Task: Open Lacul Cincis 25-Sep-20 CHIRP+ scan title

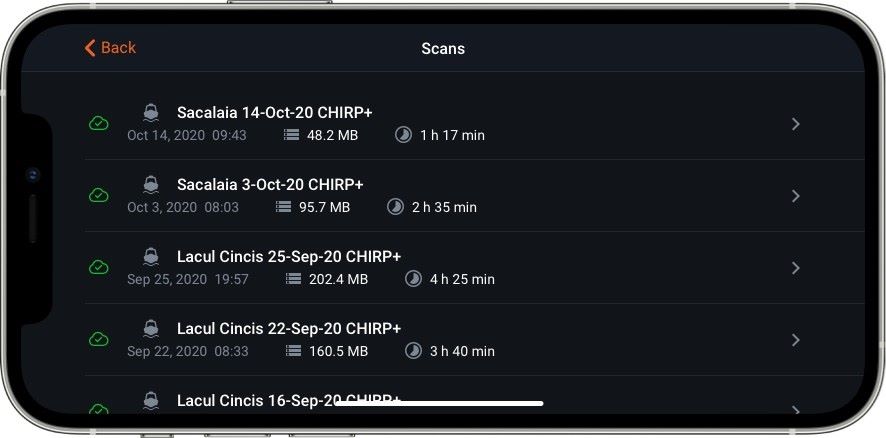Action: point(289,256)
